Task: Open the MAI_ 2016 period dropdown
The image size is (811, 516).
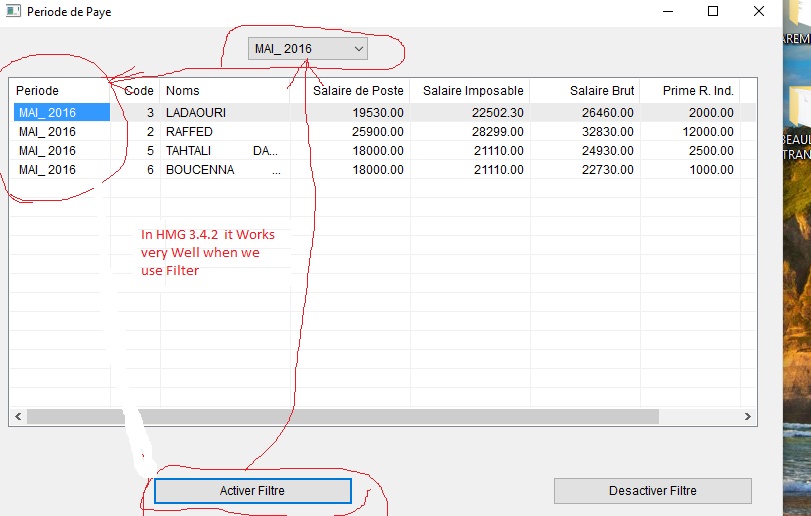Action: point(308,49)
